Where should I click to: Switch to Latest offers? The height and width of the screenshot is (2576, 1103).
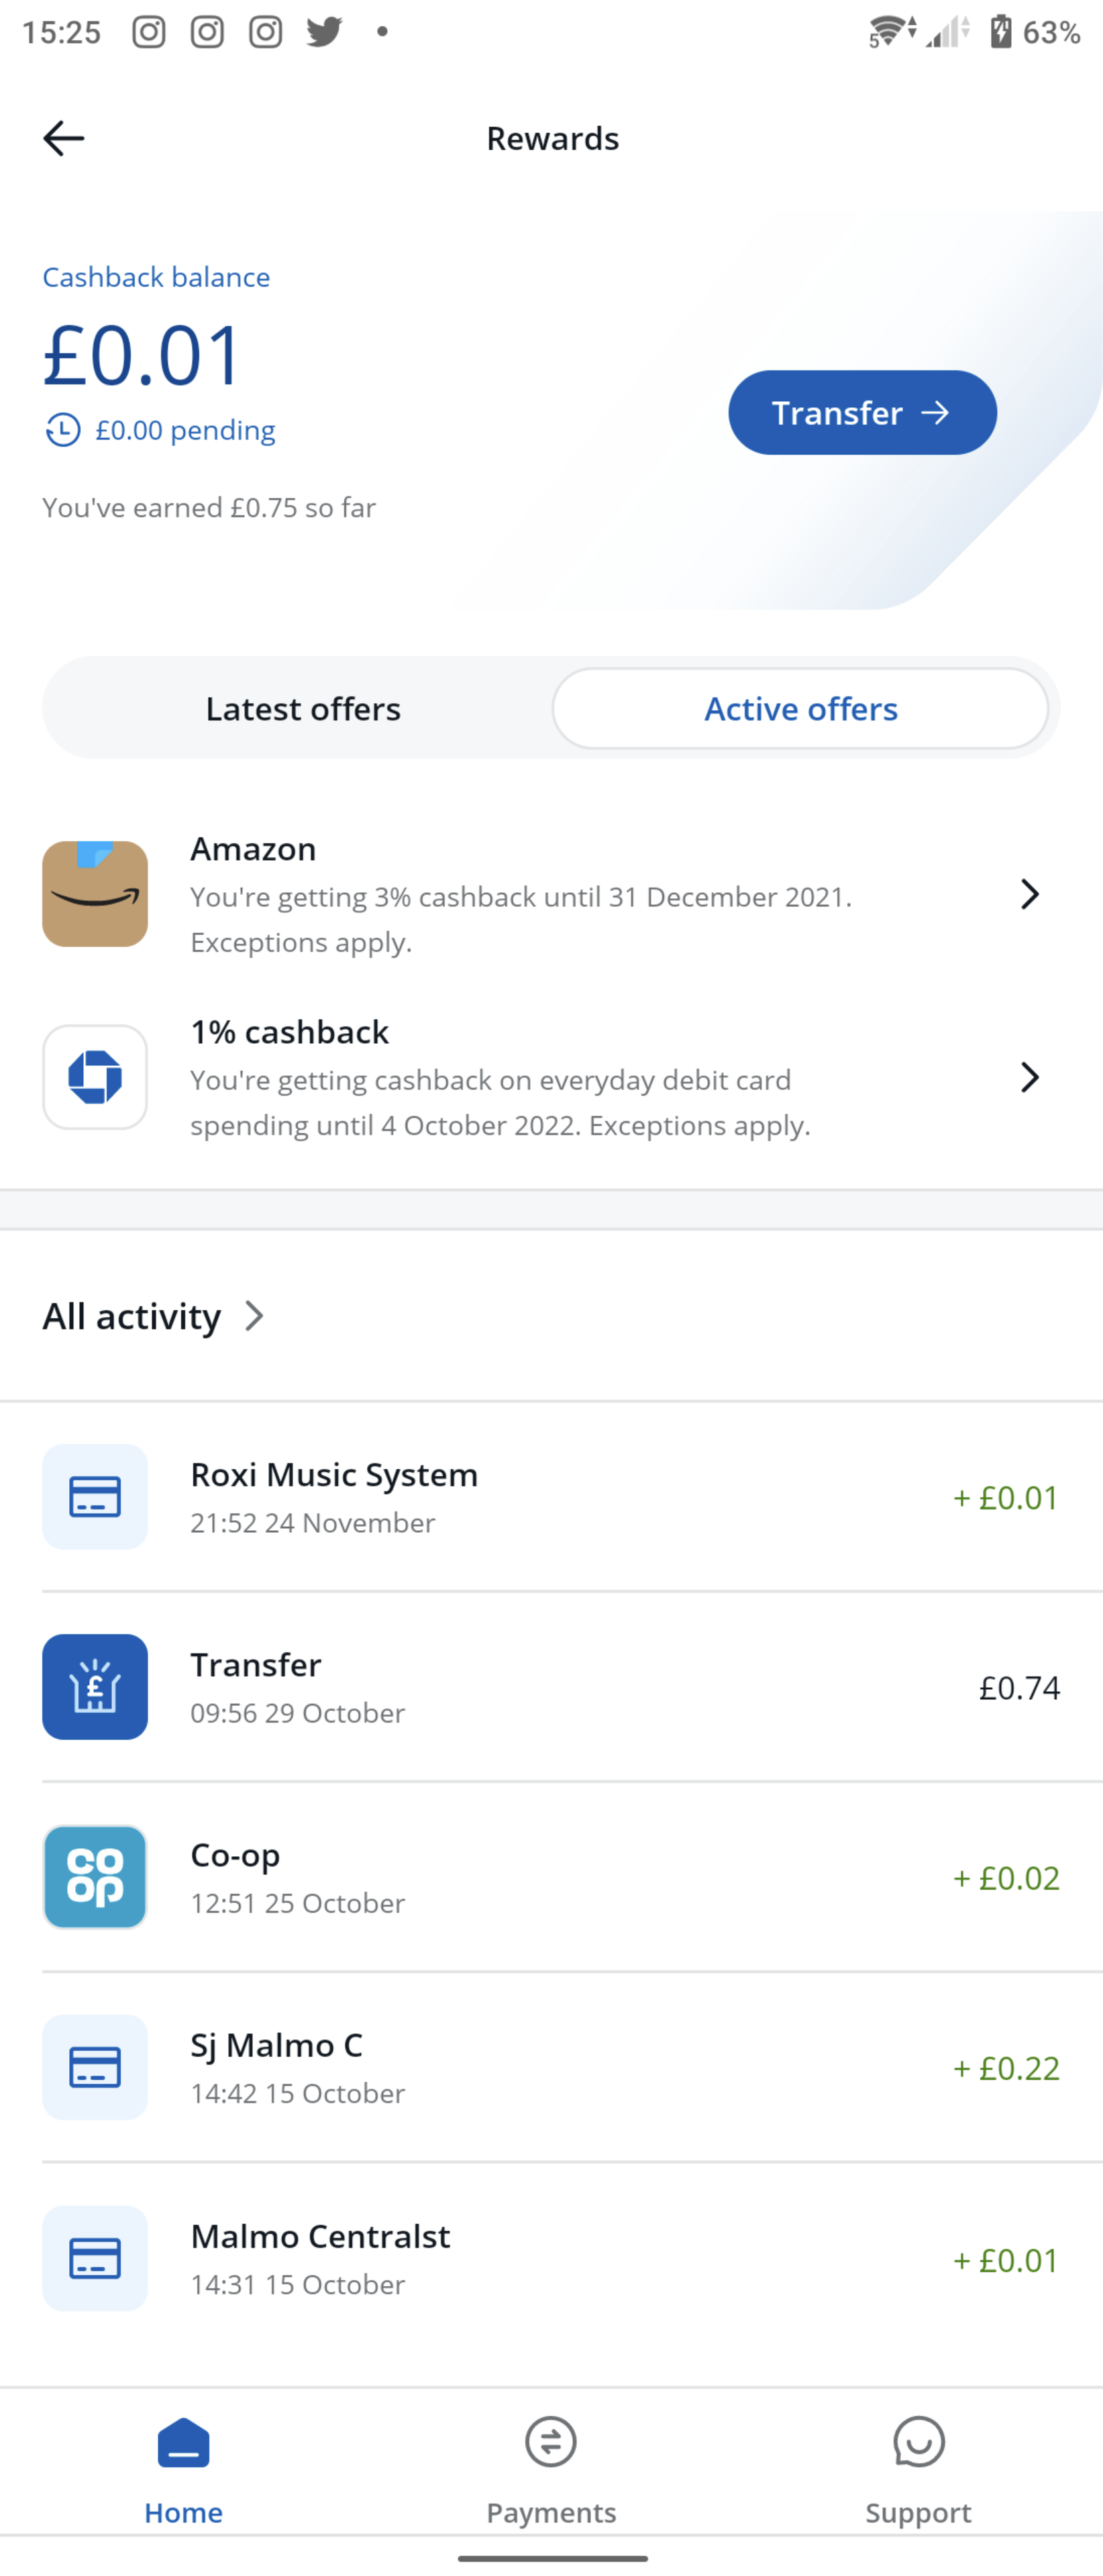pyautogui.click(x=303, y=709)
